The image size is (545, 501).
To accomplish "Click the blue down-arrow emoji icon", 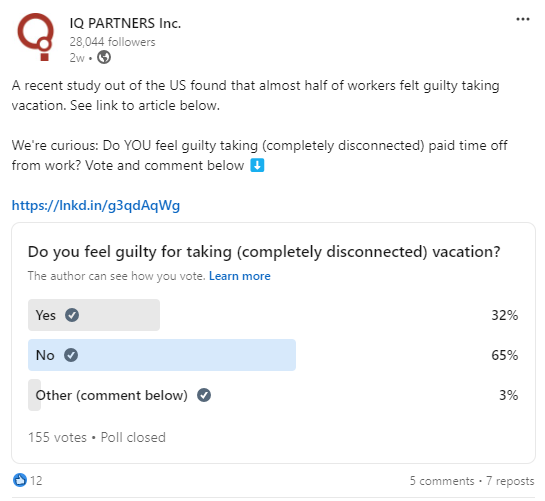I will tap(257, 165).
